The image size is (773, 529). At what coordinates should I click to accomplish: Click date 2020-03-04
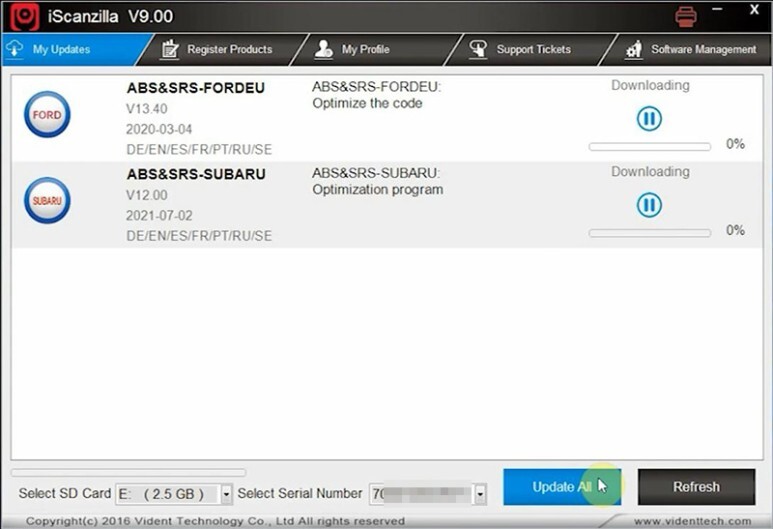pos(159,129)
